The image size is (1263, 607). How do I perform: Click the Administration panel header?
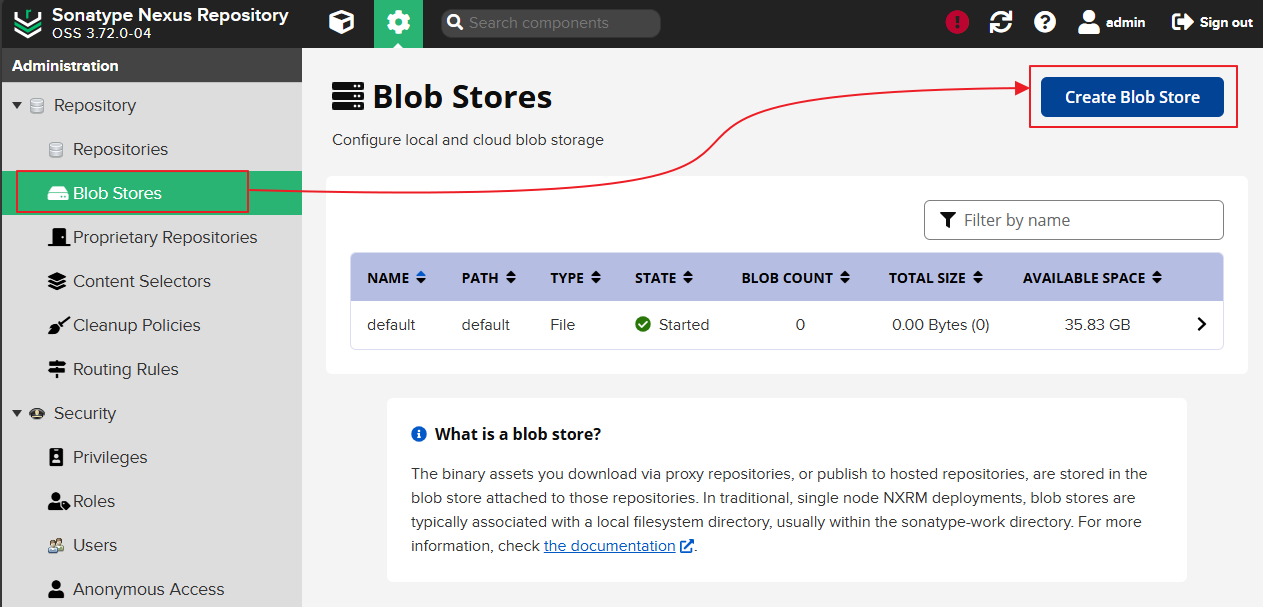click(151, 65)
